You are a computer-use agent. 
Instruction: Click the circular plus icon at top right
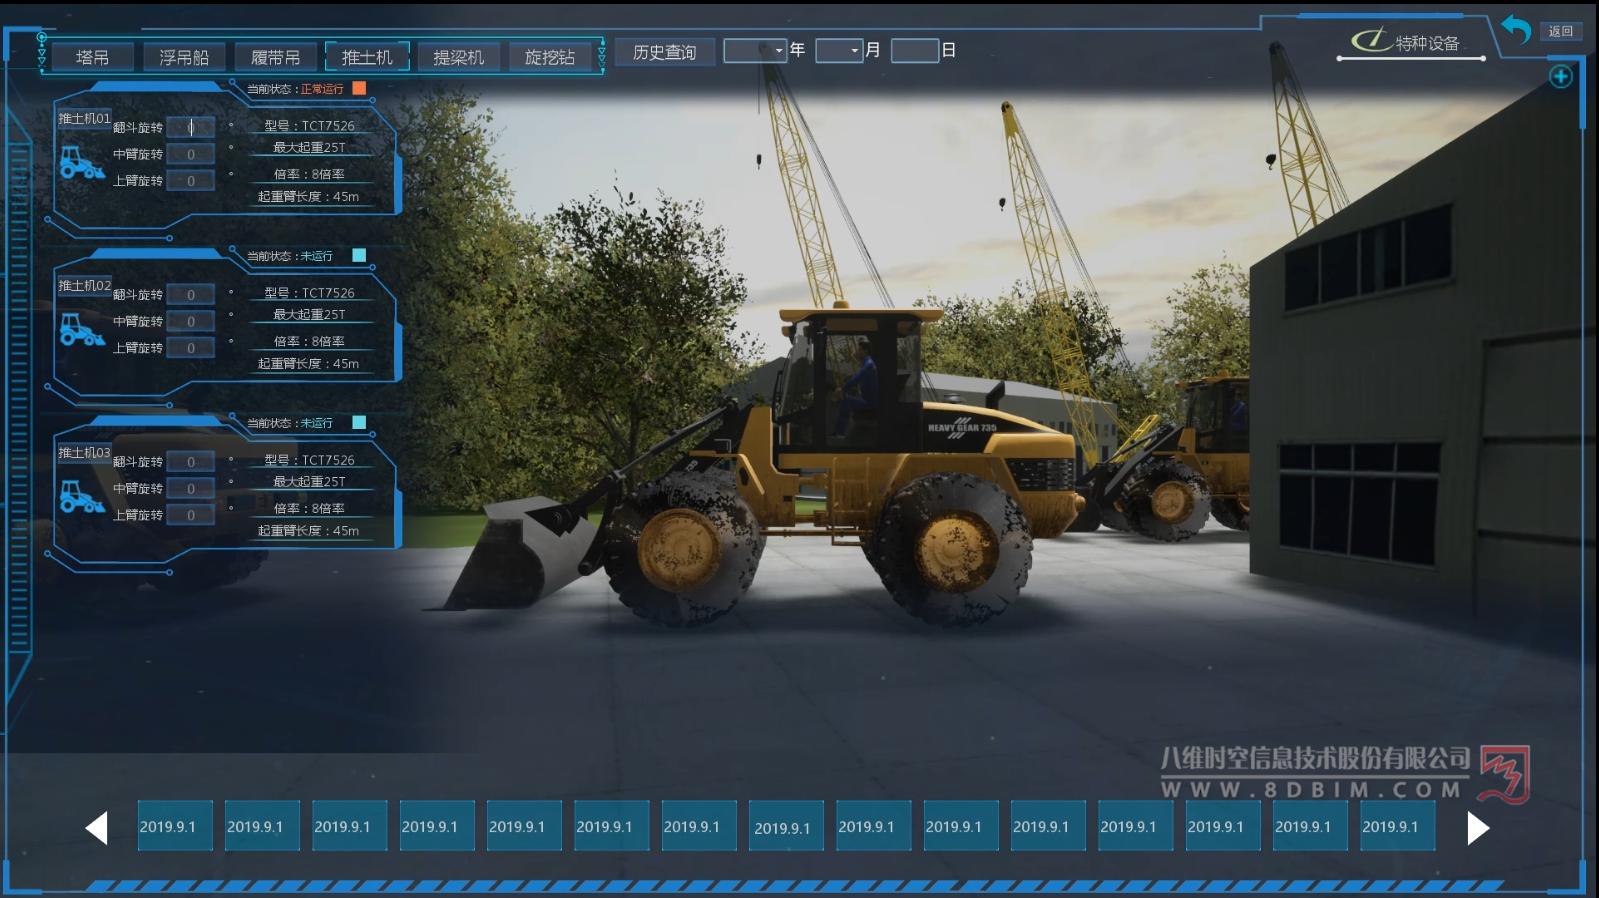1560,77
